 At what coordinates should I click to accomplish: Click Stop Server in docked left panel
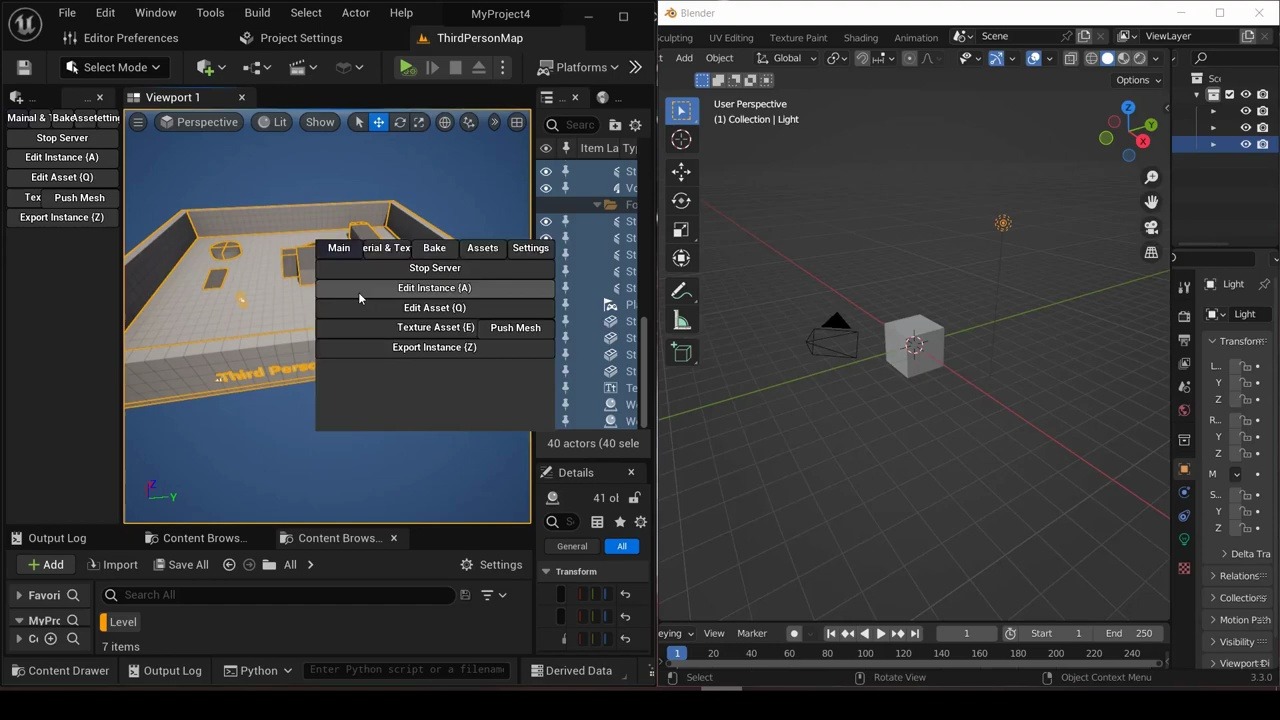62,138
